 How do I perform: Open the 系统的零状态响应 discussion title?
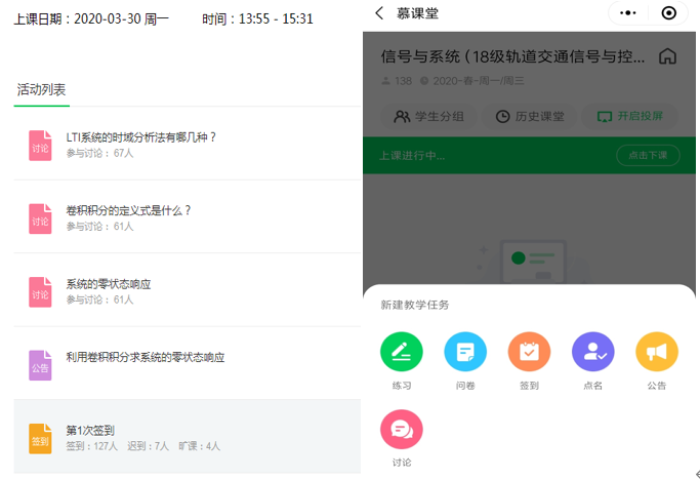click(x=108, y=284)
